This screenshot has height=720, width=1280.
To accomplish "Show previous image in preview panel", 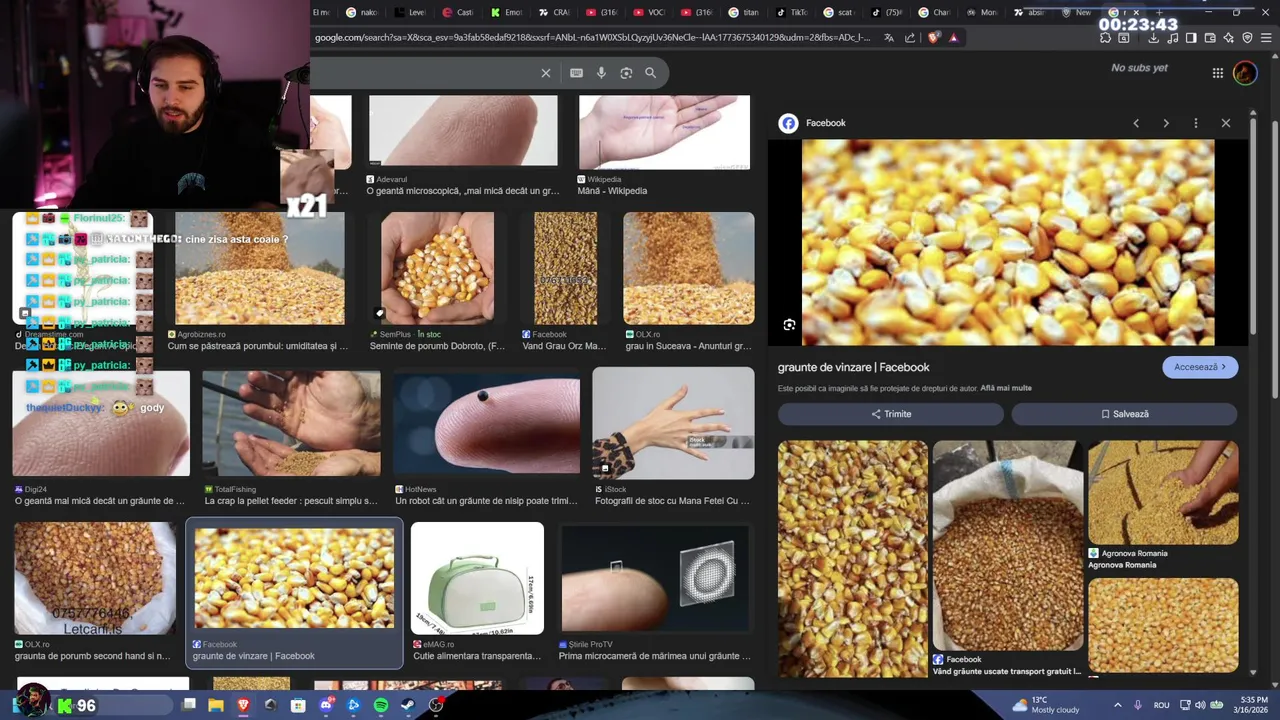I will point(1136,123).
